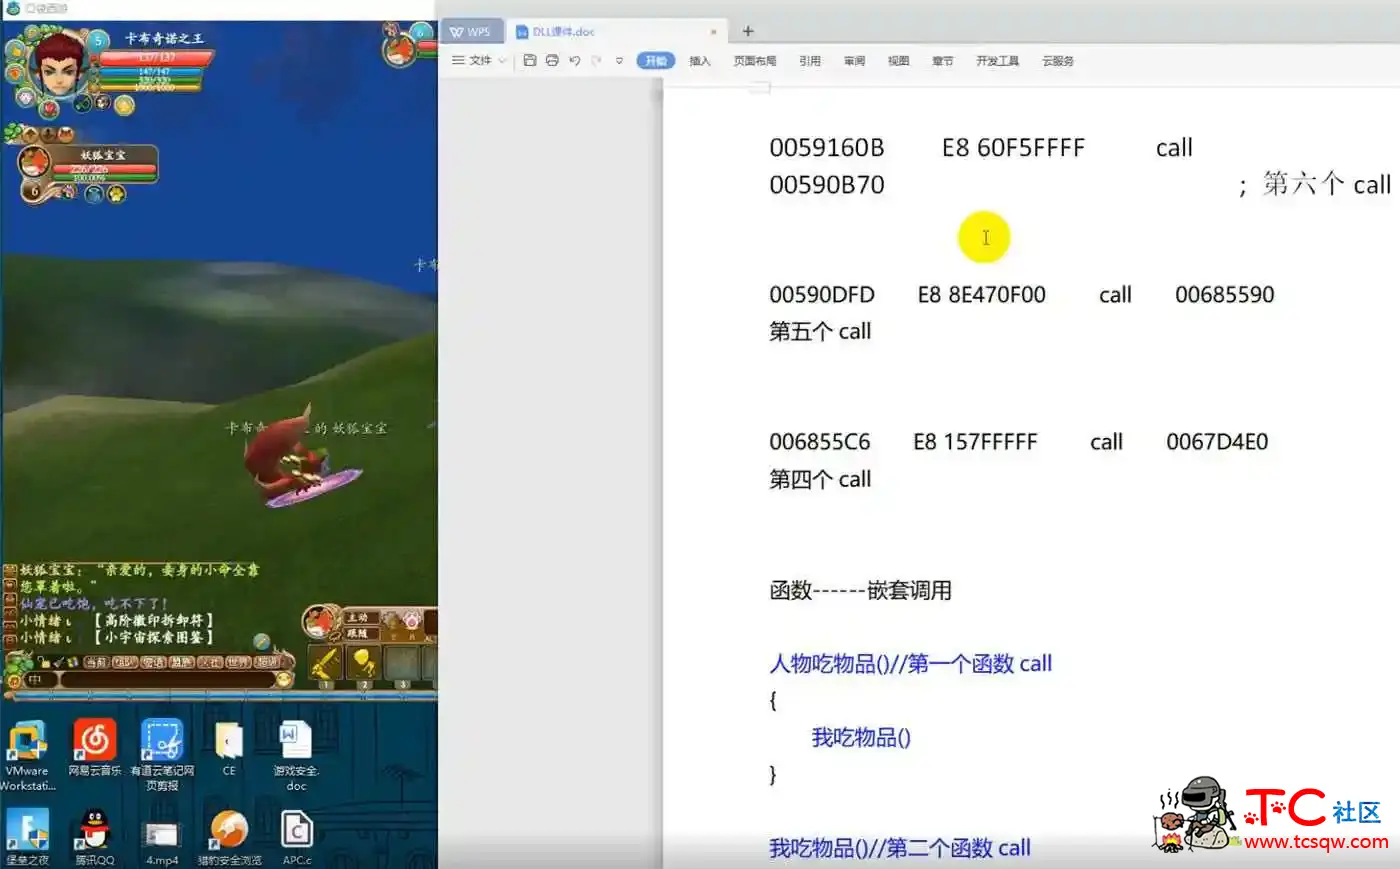Close the DLL课件.doc document tab
The image size is (1400, 869).
pyautogui.click(x=714, y=32)
